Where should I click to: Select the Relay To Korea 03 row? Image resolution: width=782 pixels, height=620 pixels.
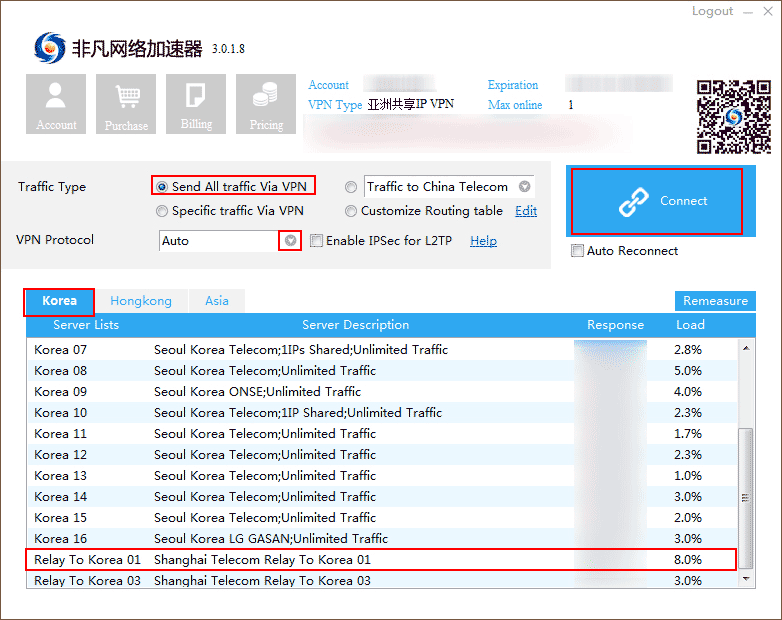pyautogui.click(x=382, y=580)
